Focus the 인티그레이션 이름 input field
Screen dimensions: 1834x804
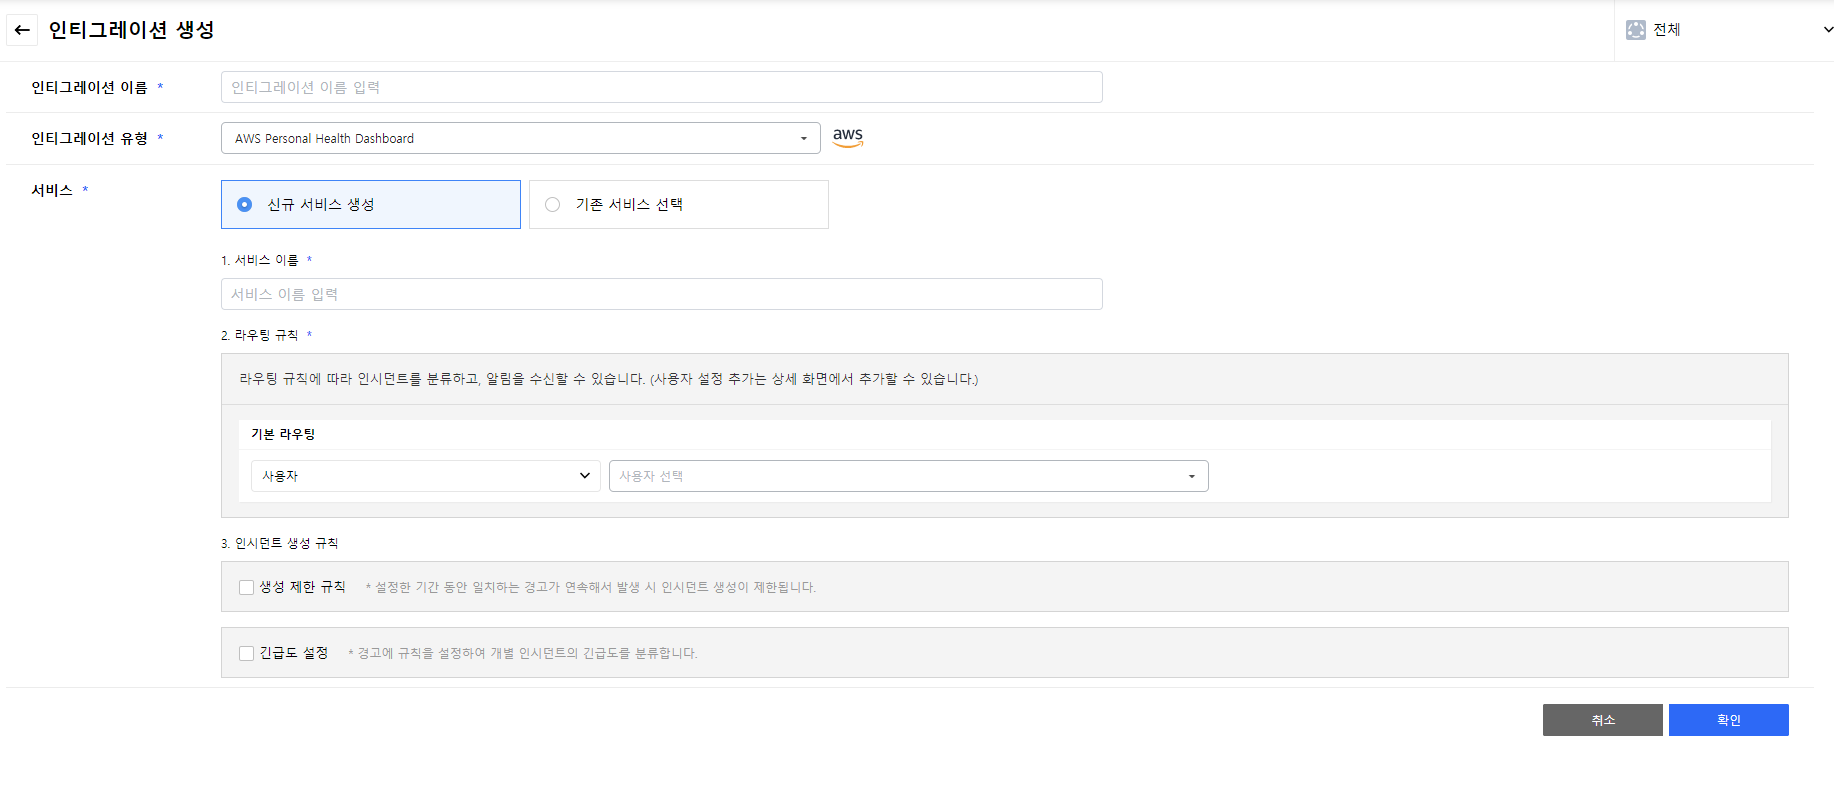661,87
